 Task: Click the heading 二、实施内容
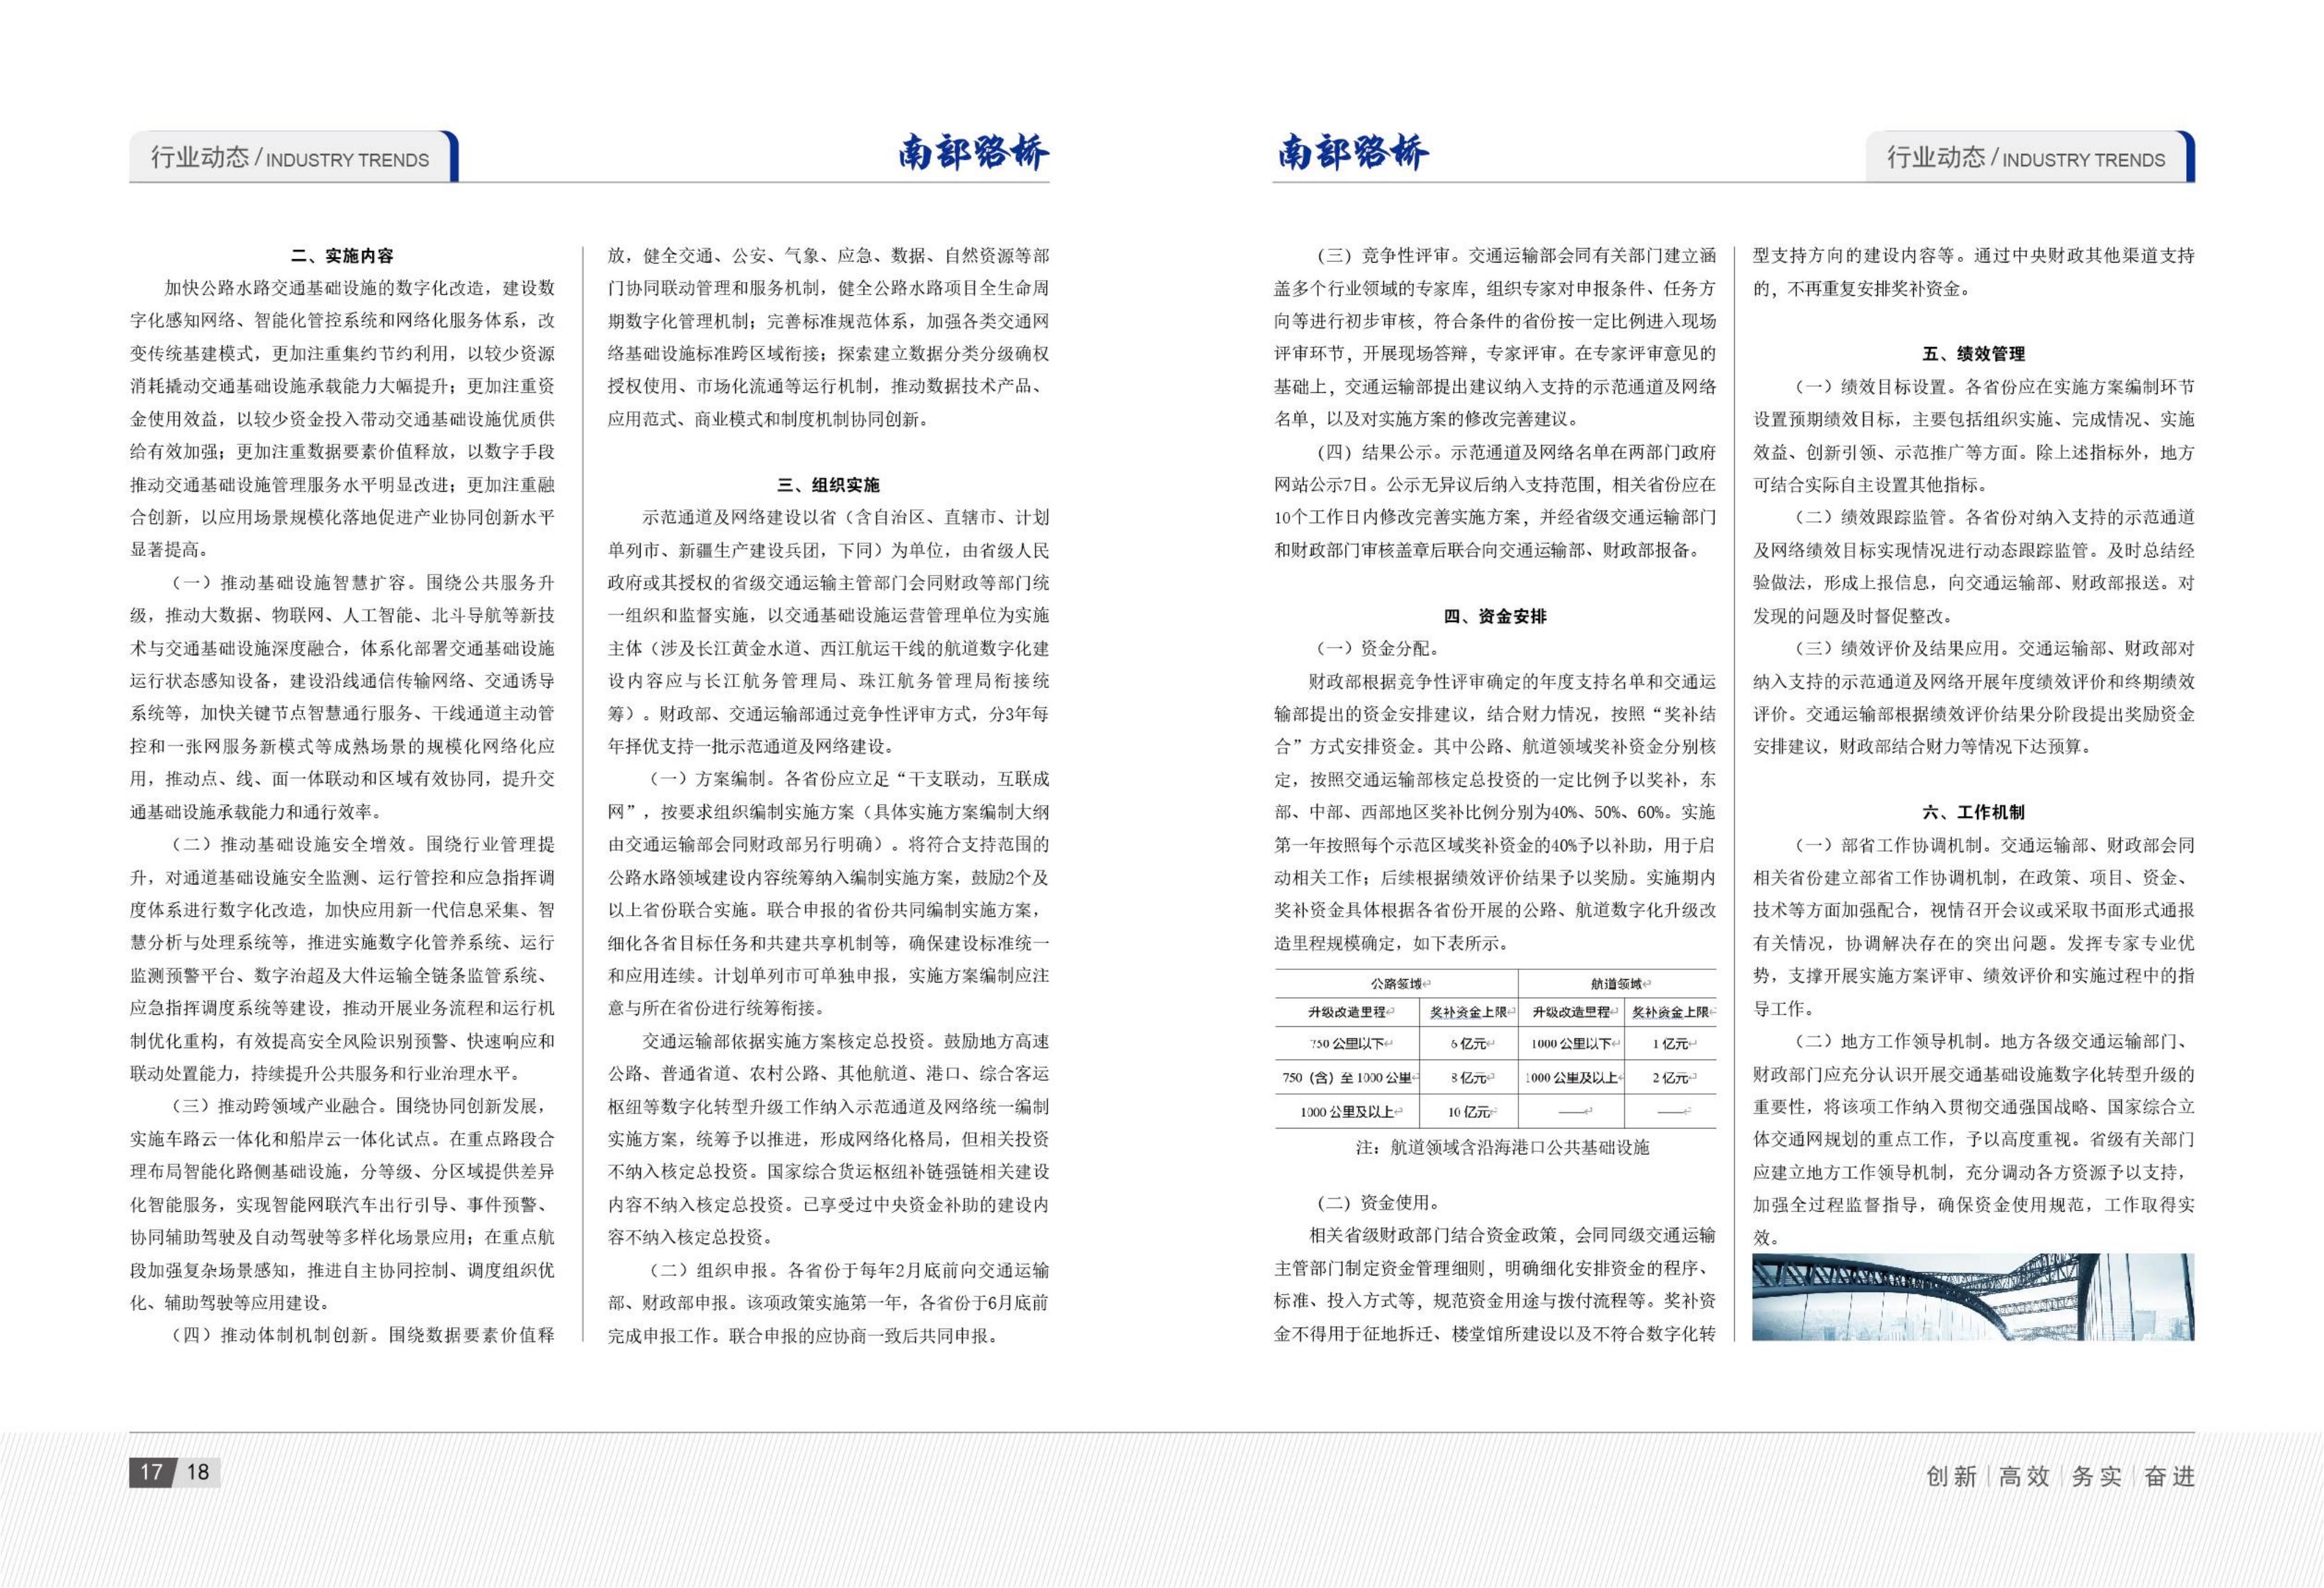click(342, 256)
